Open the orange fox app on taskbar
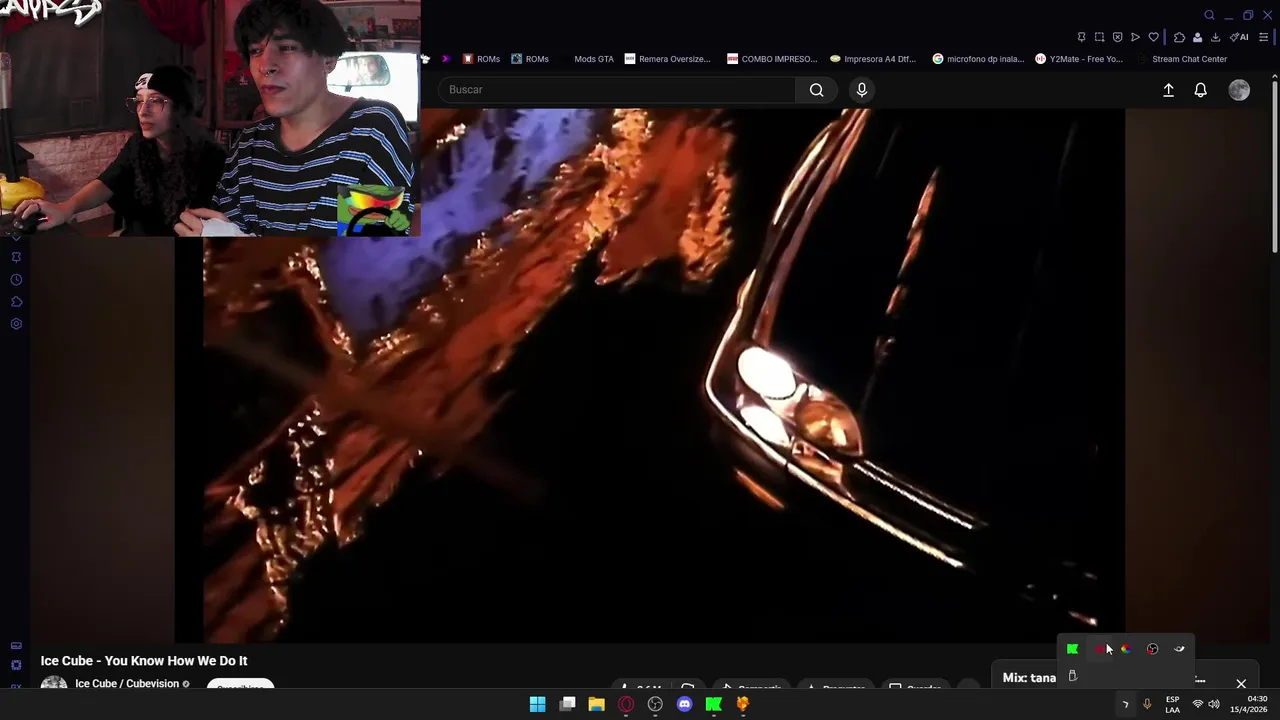Viewport: 1280px width, 720px height. pos(743,704)
